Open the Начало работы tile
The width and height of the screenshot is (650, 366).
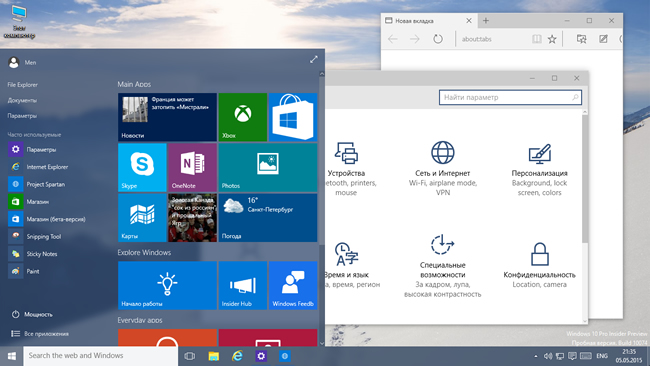(x=167, y=285)
